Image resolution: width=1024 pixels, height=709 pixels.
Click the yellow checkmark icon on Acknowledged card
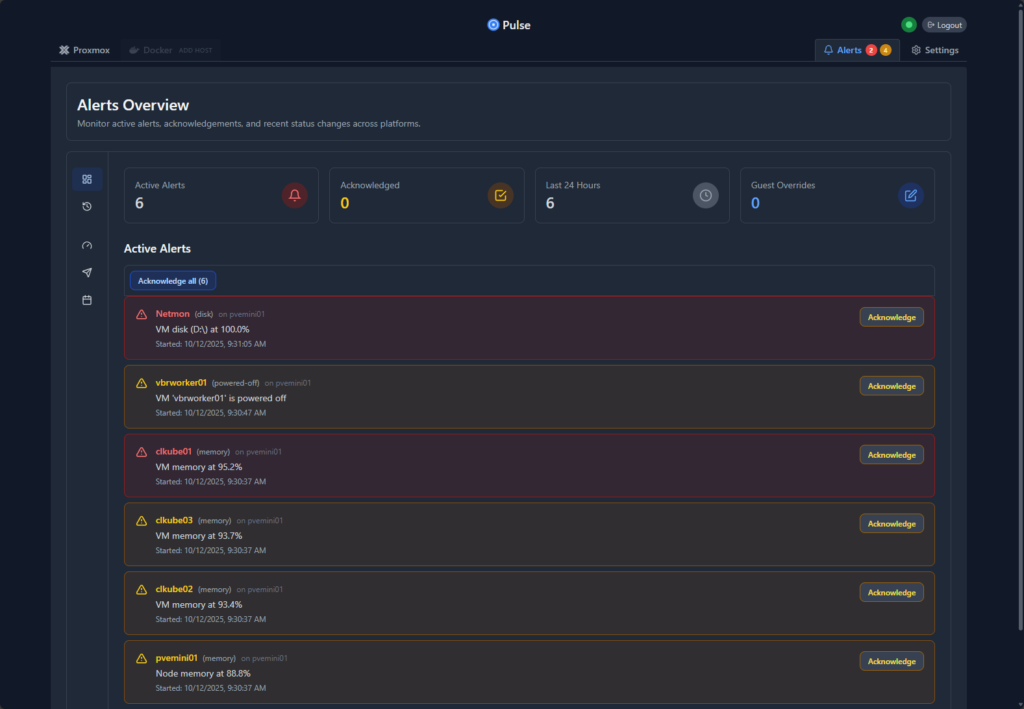tap(500, 195)
